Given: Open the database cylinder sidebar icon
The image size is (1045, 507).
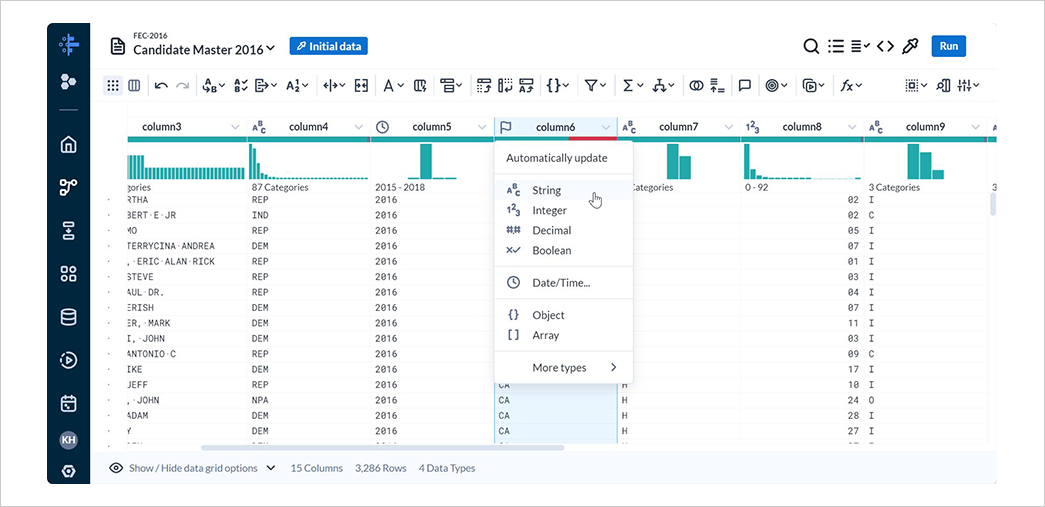Looking at the screenshot, I should tap(68, 317).
